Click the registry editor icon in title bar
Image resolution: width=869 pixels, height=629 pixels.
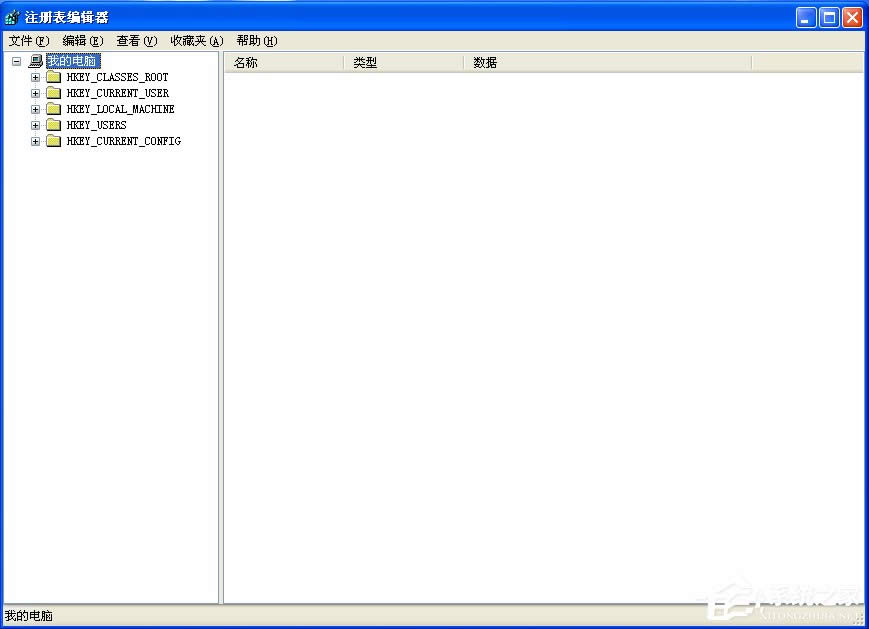click(11, 16)
